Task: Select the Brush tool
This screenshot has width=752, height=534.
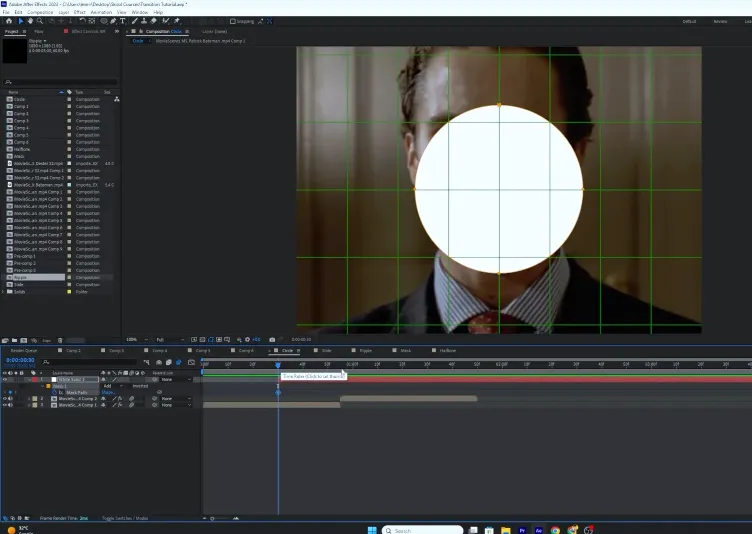Action: [x=135, y=21]
